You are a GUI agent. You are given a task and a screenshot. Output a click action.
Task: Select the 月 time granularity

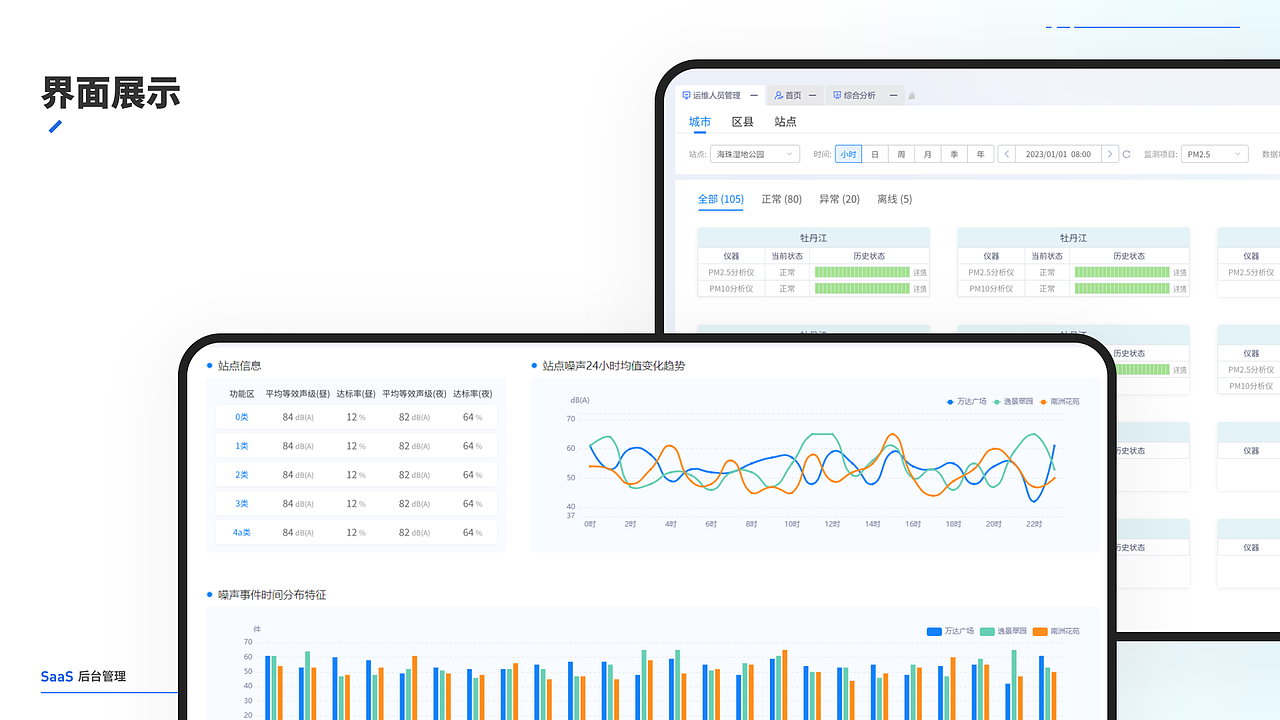pyautogui.click(x=928, y=154)
